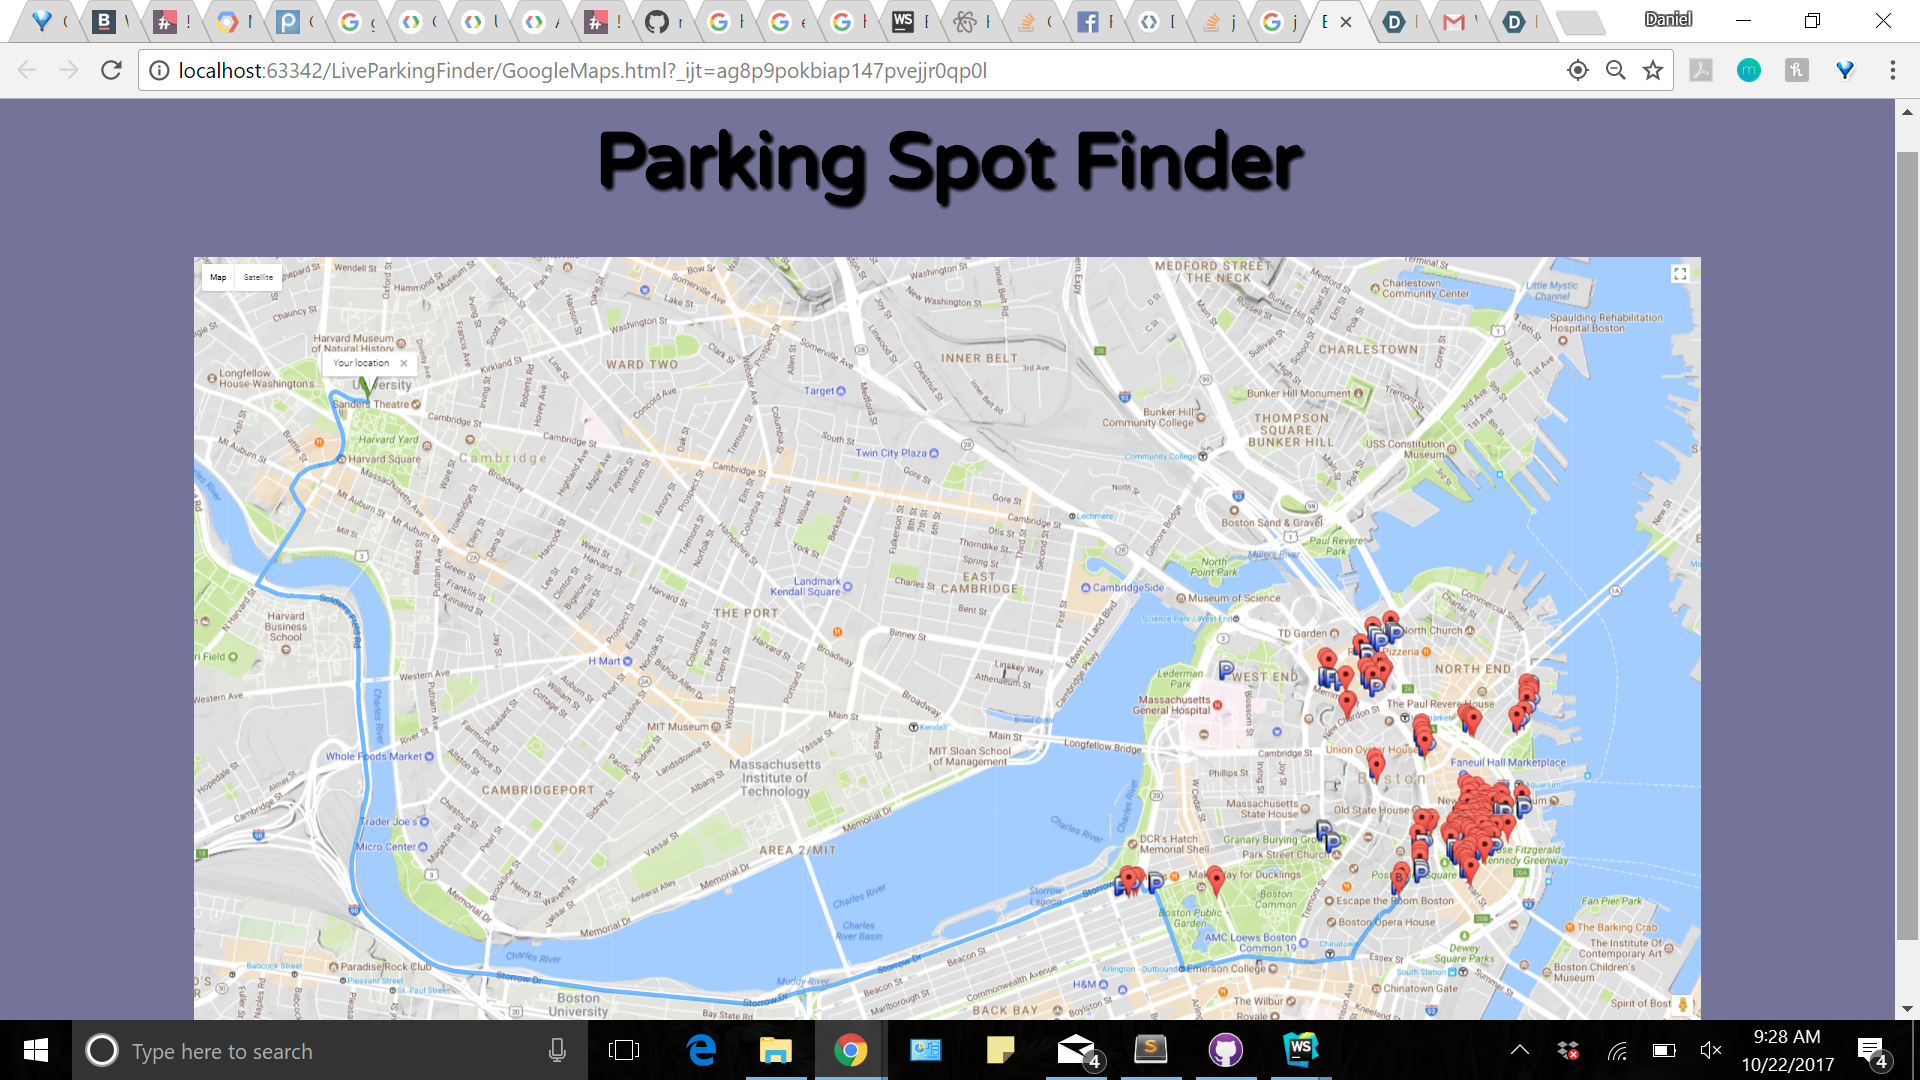Image resolution: width=1920 pixels, height=1080 pixels.
Task: Click the Cortana microphone icon
Action: coord(557,1050)
